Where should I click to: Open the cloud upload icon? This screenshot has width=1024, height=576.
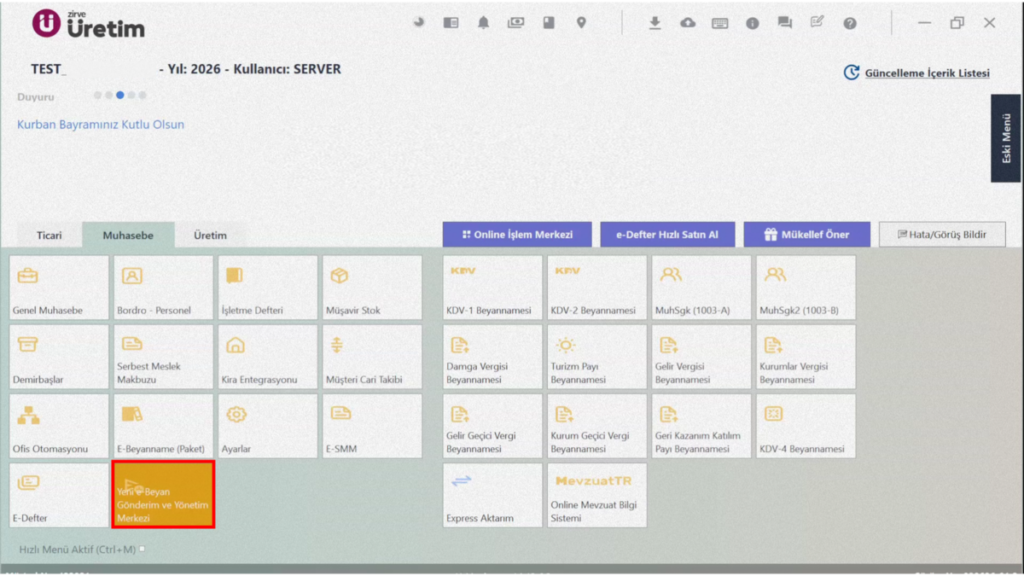click(688, 23)
